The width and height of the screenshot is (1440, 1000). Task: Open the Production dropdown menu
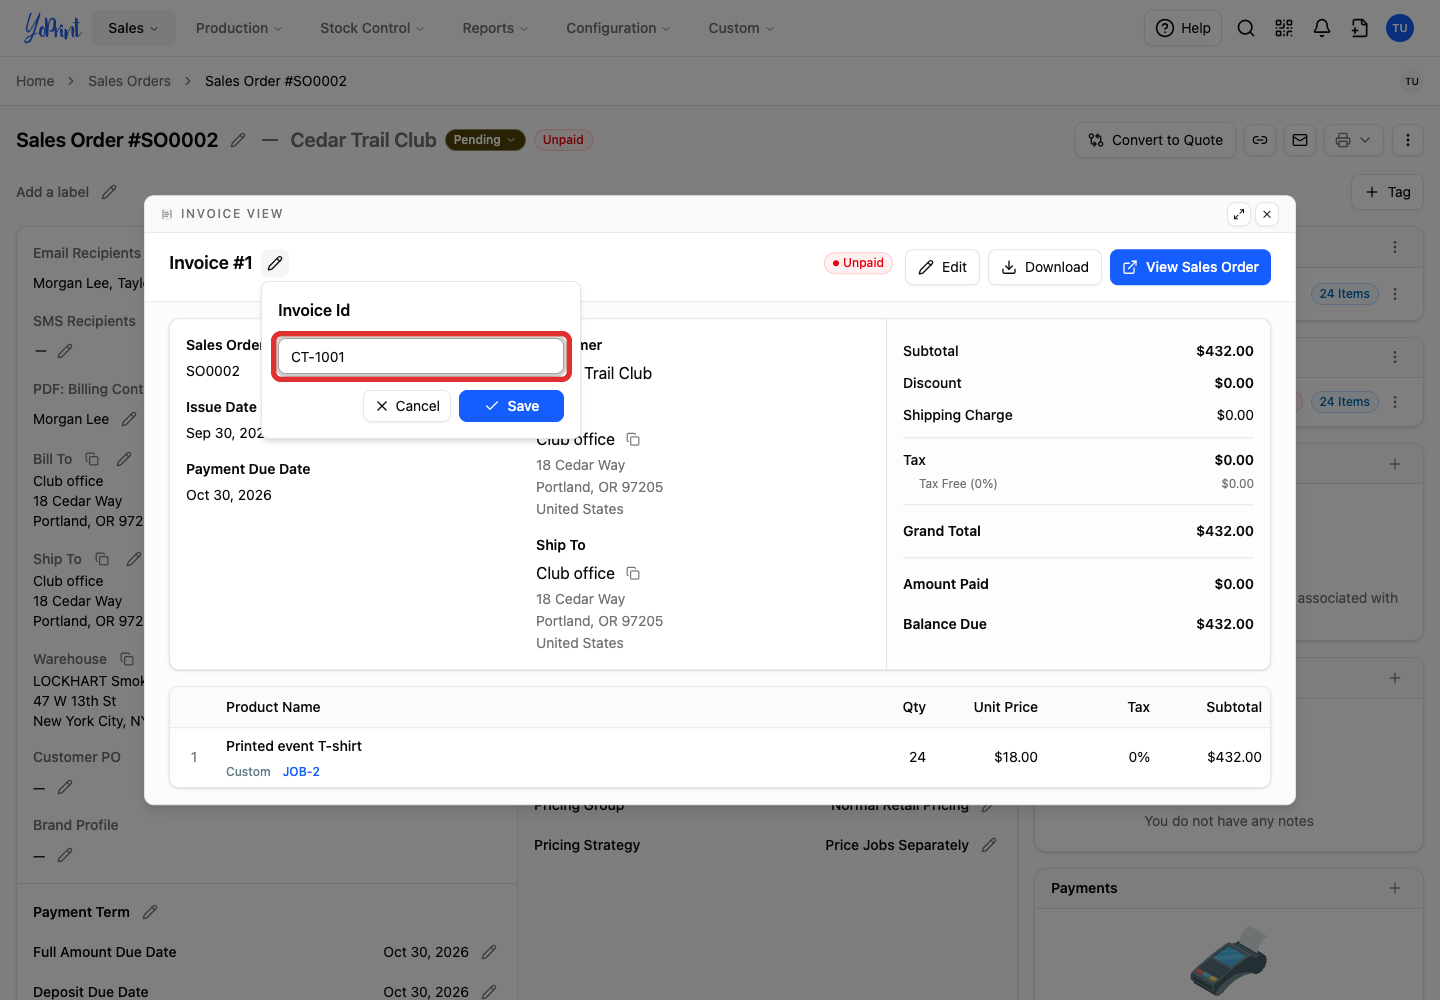pyautogui.click(x=239, y=28)
